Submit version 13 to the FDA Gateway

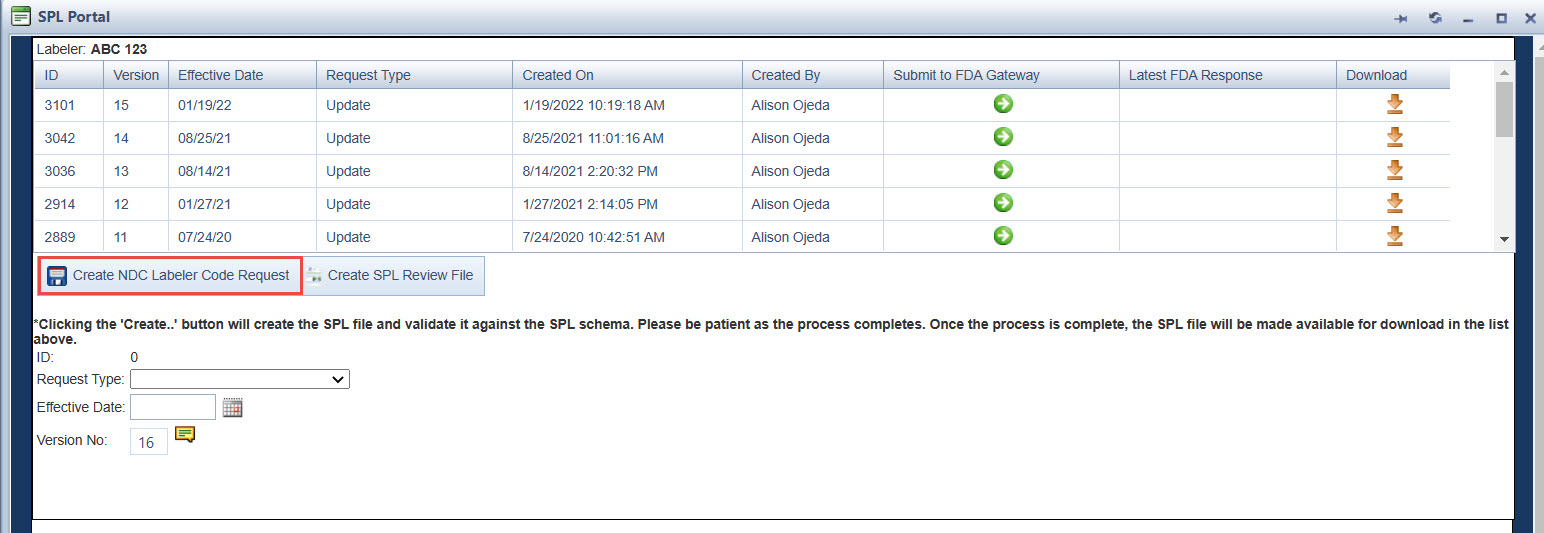click(x=1002, y=170)
